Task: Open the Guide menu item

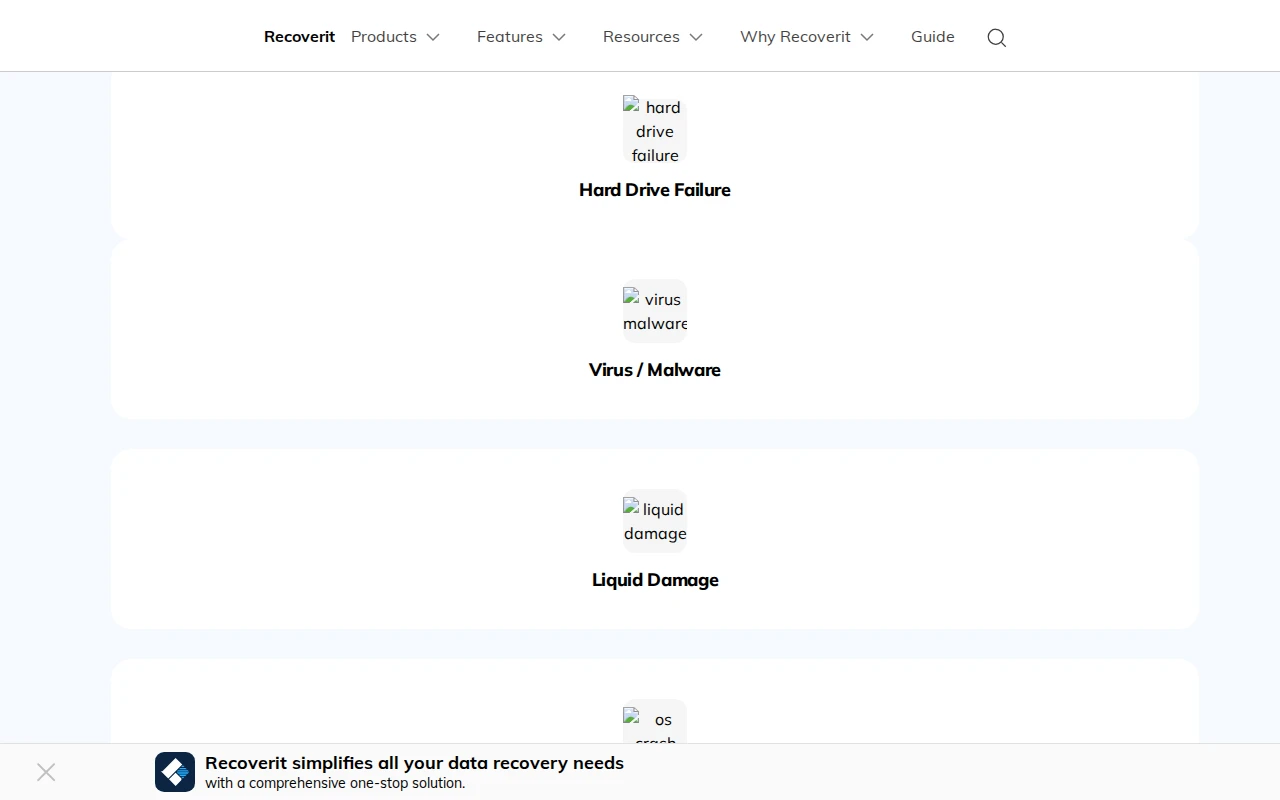Action: pyautogui.click(x=932, y=37)
